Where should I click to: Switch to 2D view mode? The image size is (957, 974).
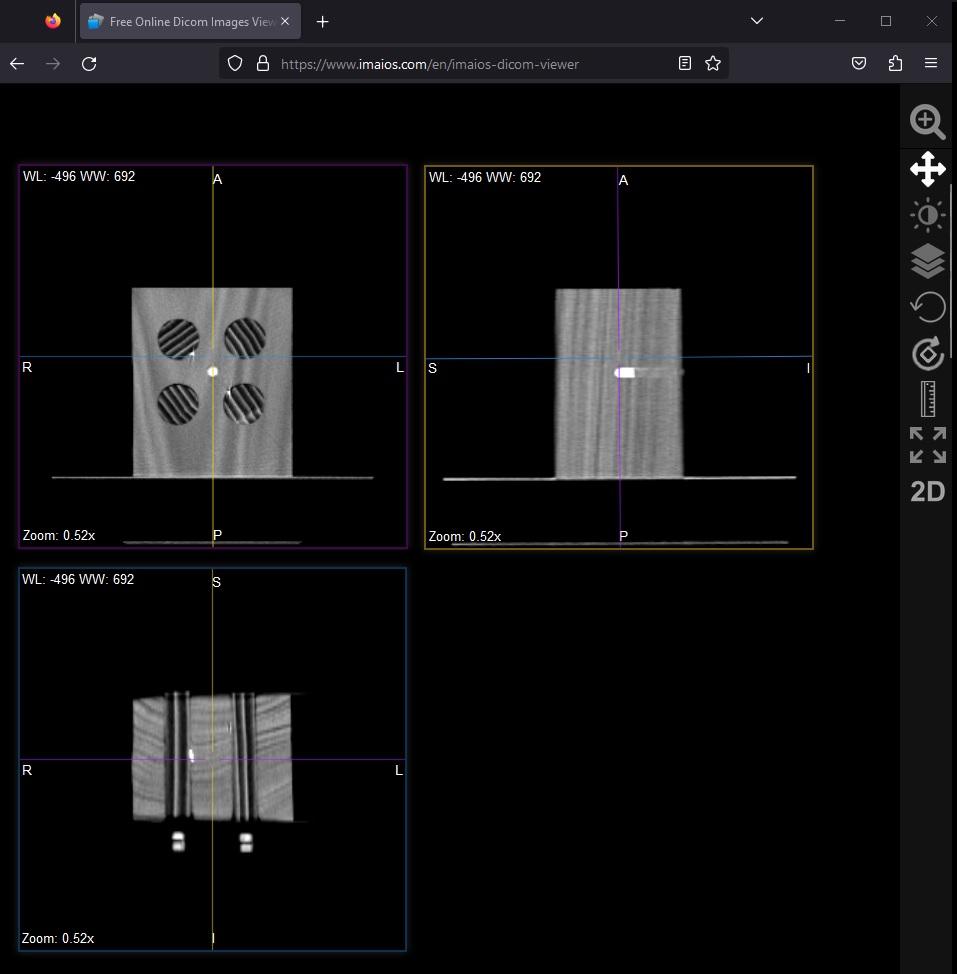(927, 491)
